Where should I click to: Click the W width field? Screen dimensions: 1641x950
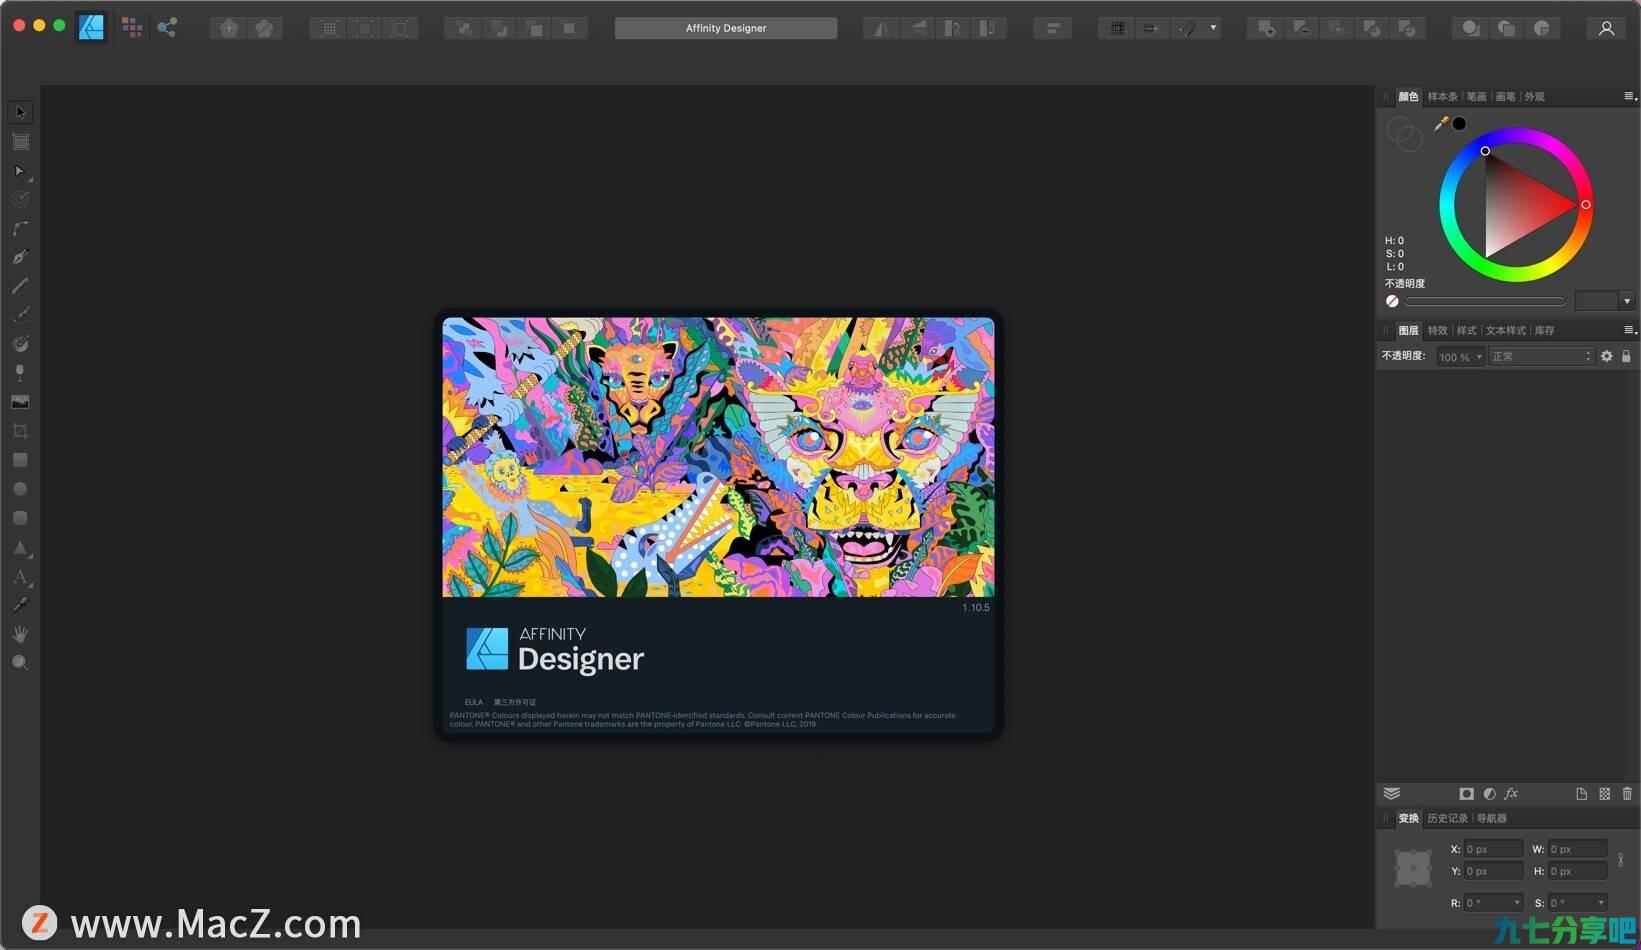coord(1577,849)
